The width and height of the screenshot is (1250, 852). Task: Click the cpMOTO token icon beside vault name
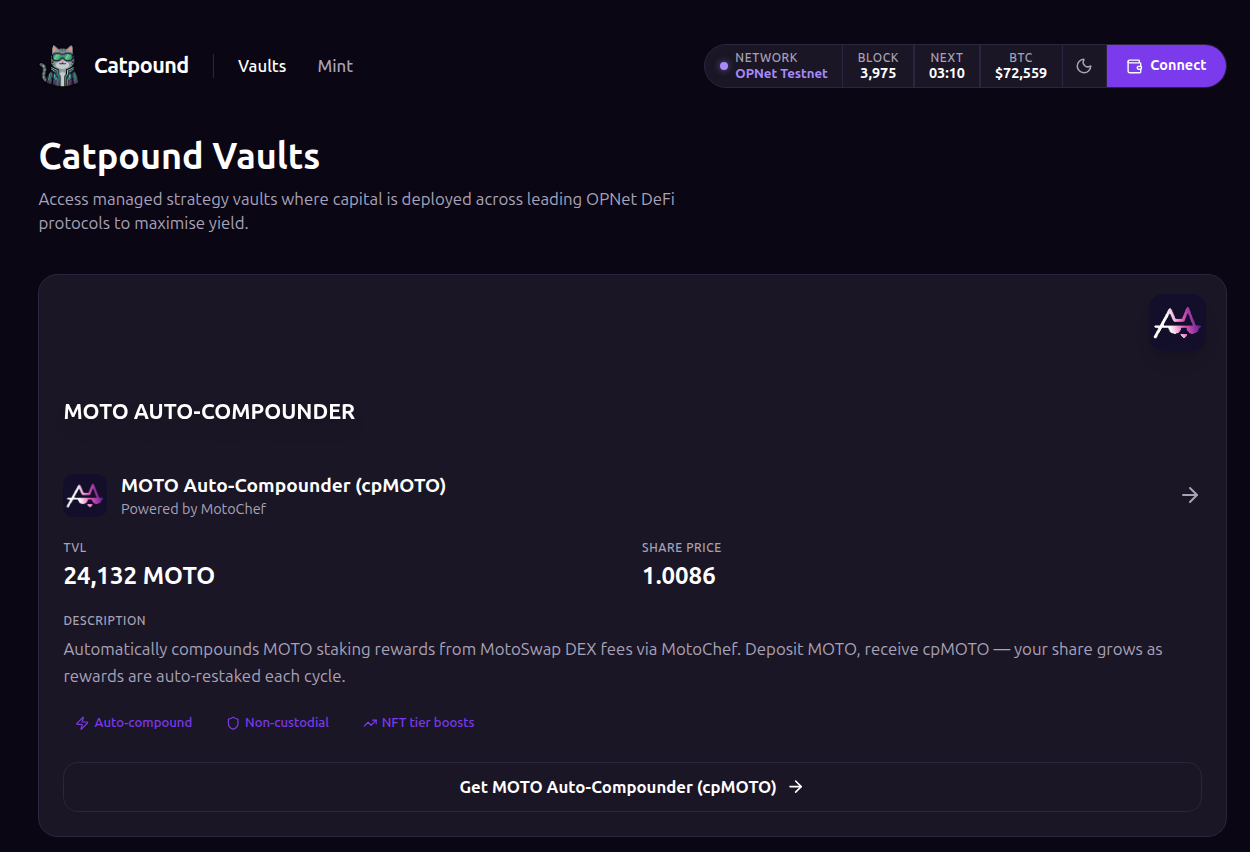coord(85,494)
